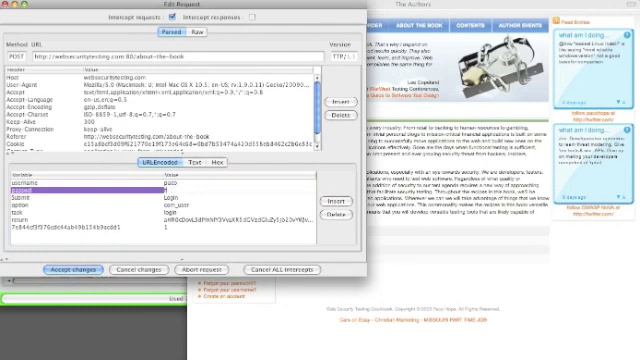This screenshot has height=360, width=640.
Task: Click the Feed Entries RSS icon
Action: click(556, 21)
